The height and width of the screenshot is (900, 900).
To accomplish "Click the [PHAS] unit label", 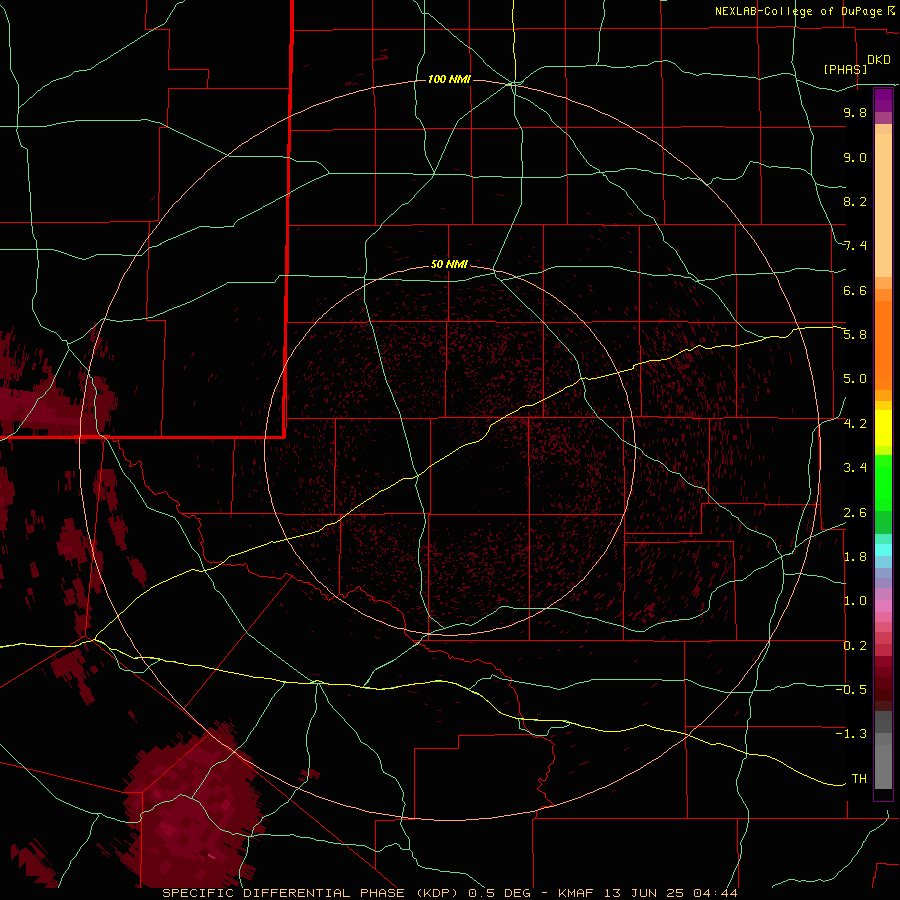I will 845,69.
